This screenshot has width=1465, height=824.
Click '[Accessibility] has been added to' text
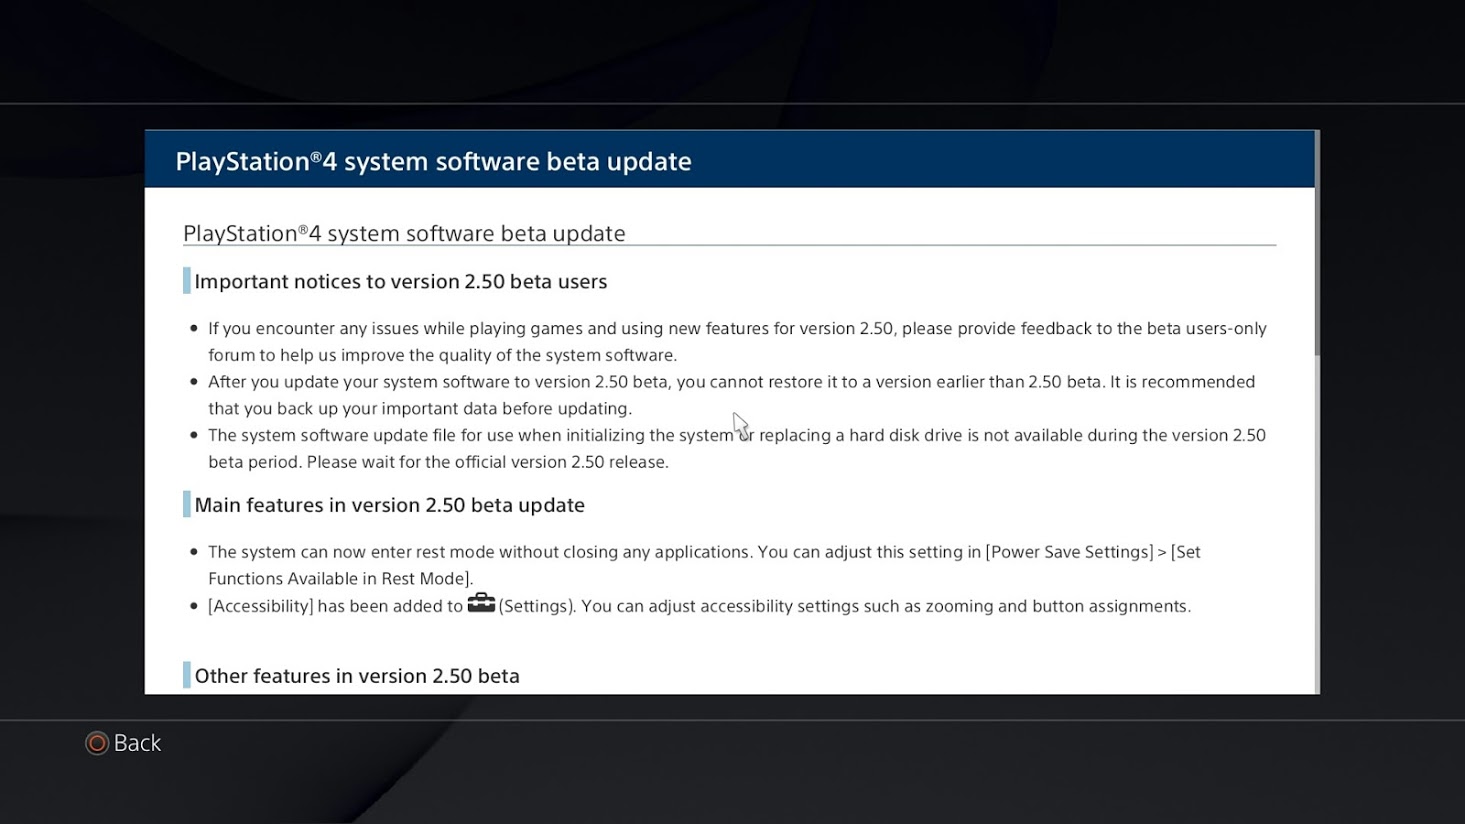pyautogui.click(x=335, y=606)
